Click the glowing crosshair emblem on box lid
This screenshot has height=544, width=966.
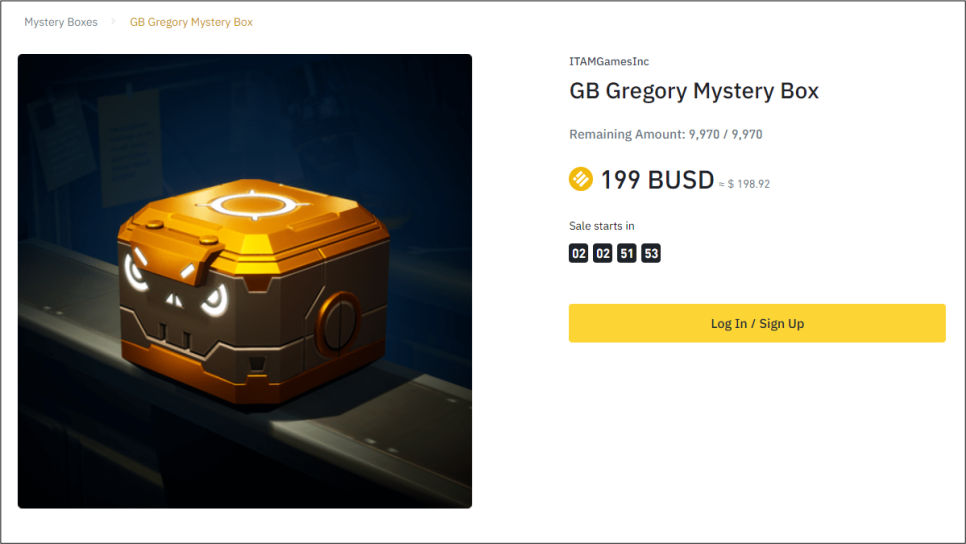pos(253,204)
